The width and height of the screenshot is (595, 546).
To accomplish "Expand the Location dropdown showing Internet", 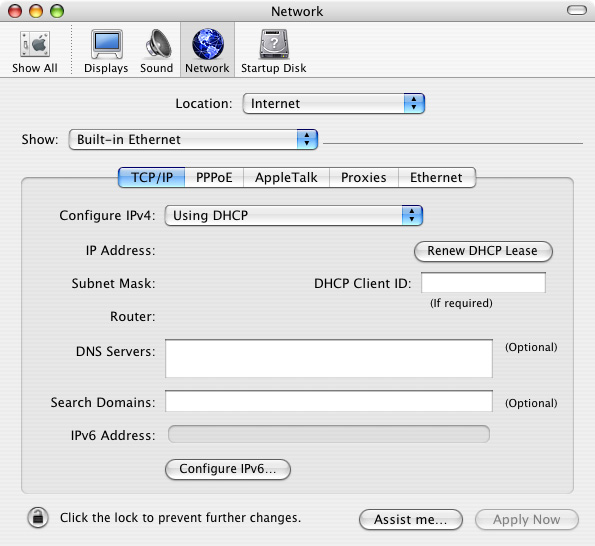I will pyautogui.click(x=334, y=103).
